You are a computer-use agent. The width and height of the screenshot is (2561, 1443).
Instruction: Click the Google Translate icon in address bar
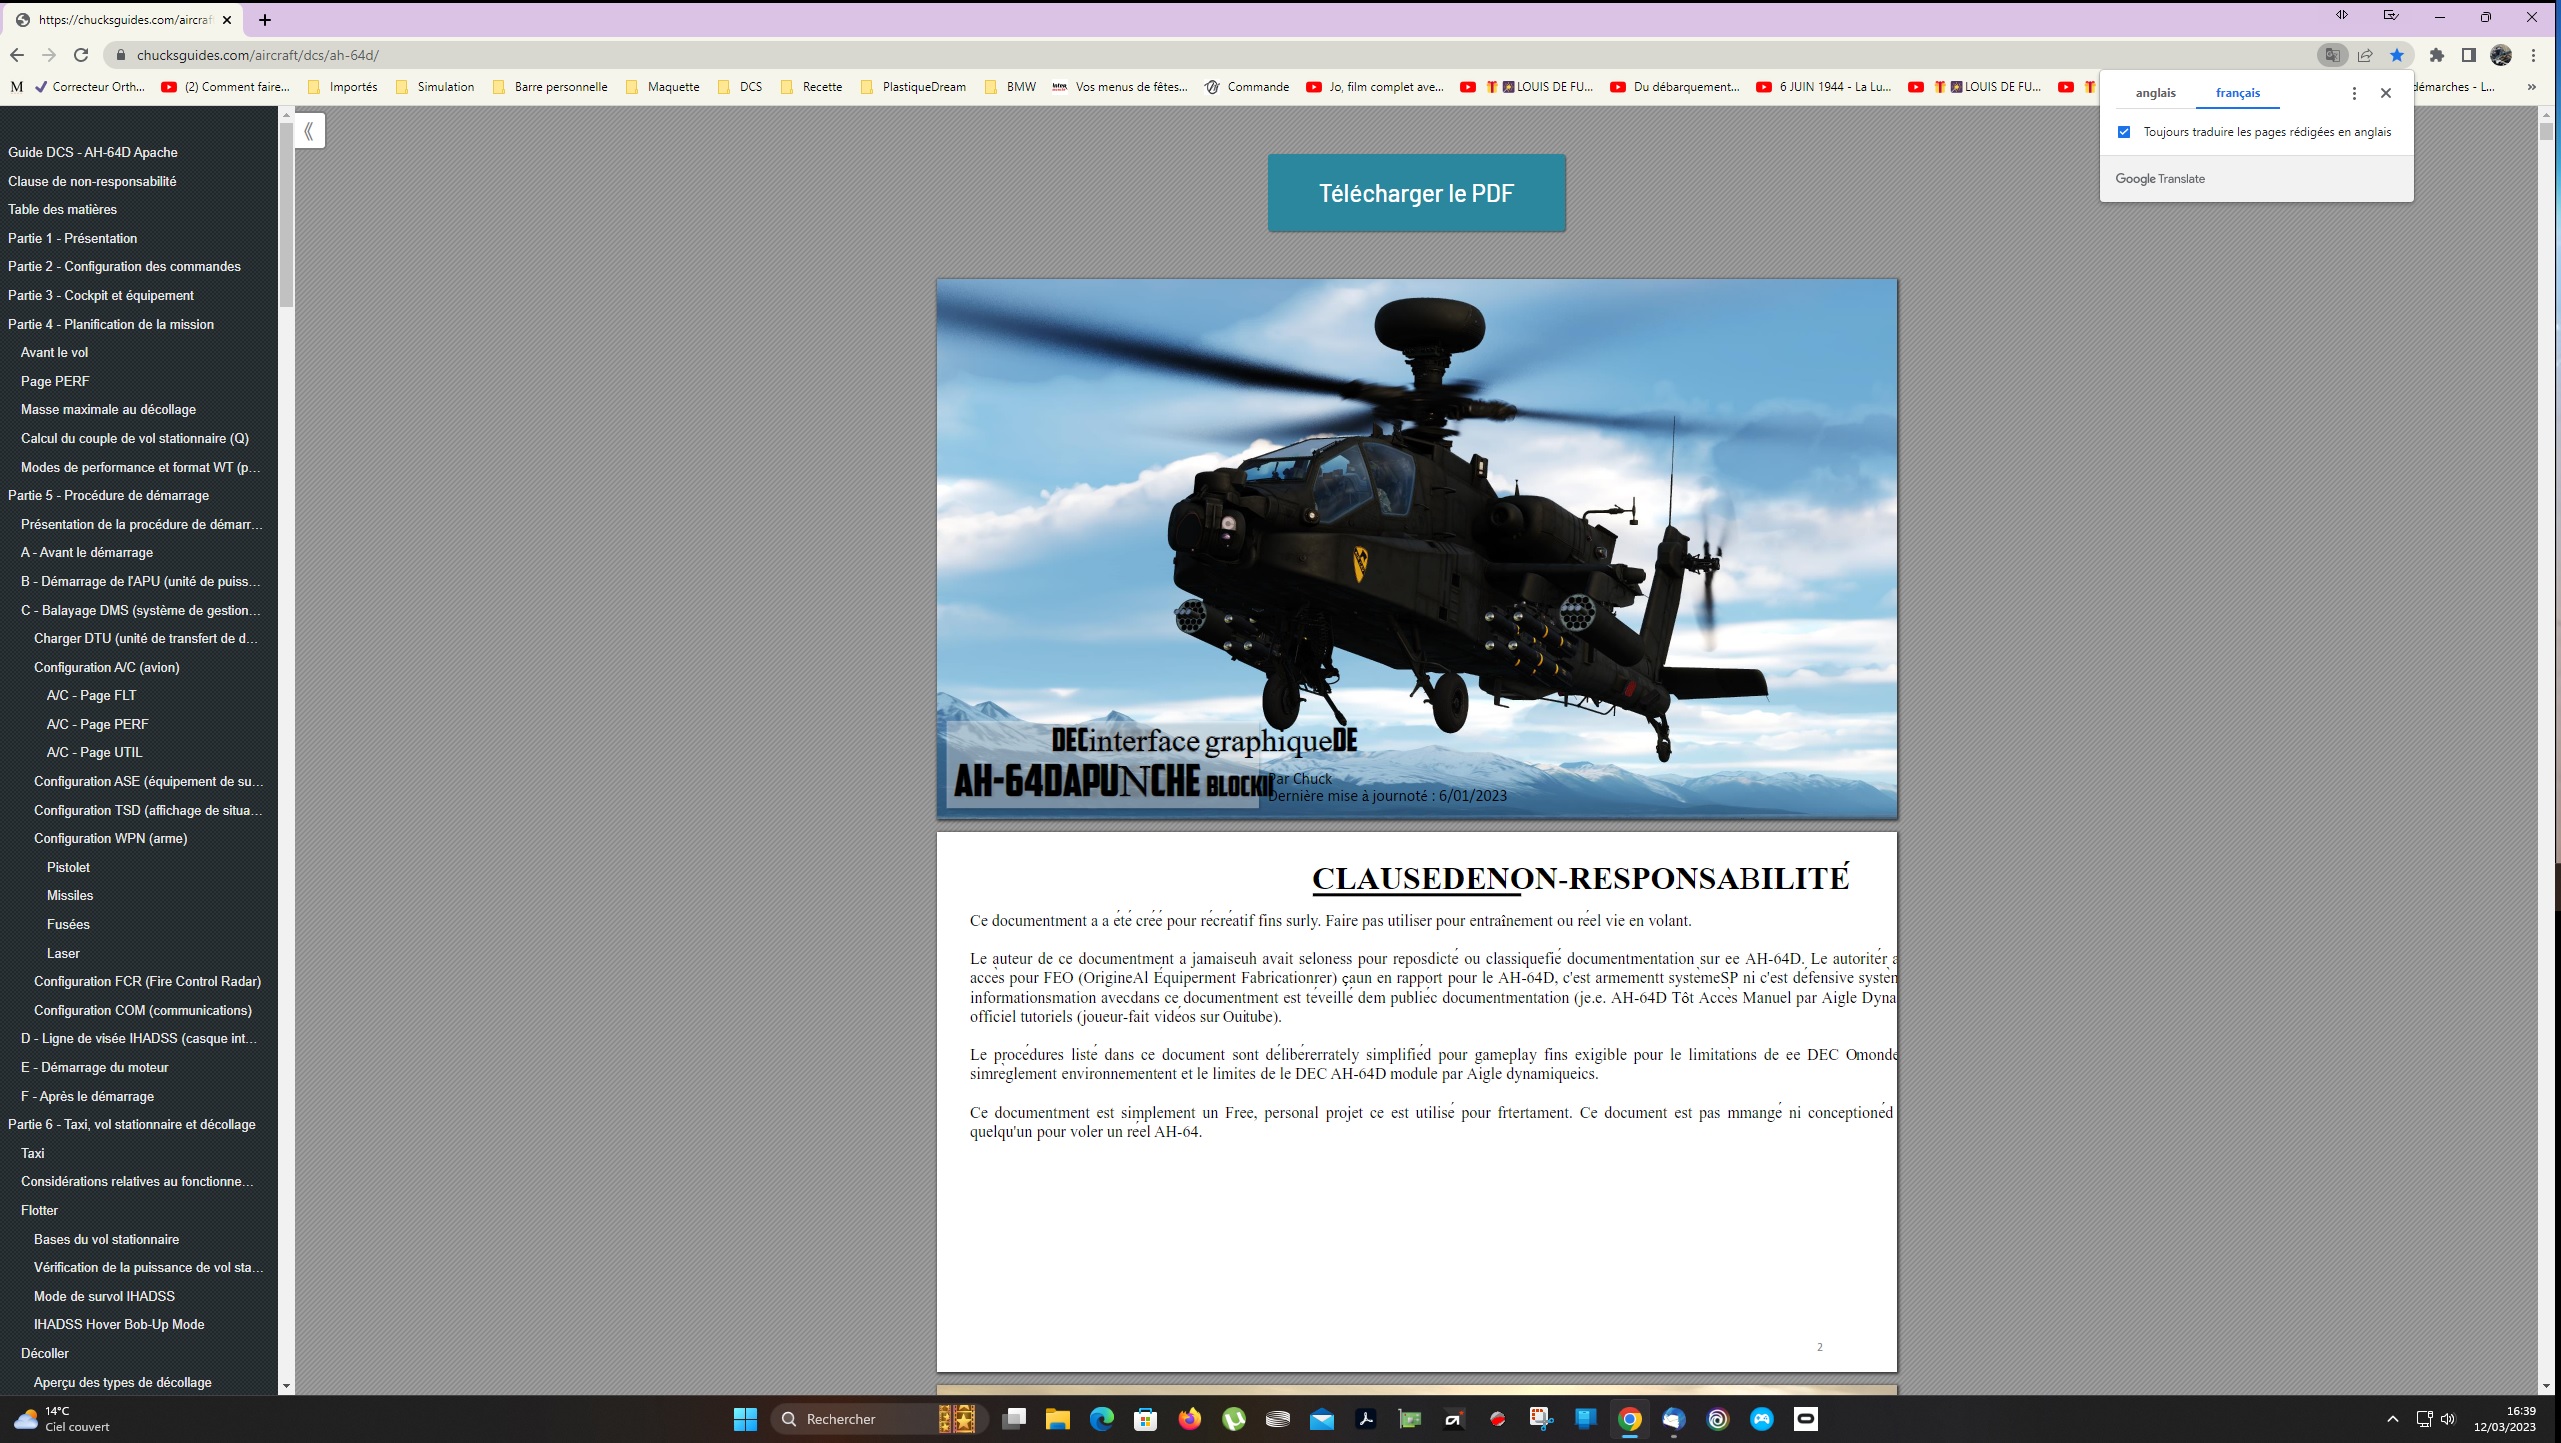(x=2332, y=55)
